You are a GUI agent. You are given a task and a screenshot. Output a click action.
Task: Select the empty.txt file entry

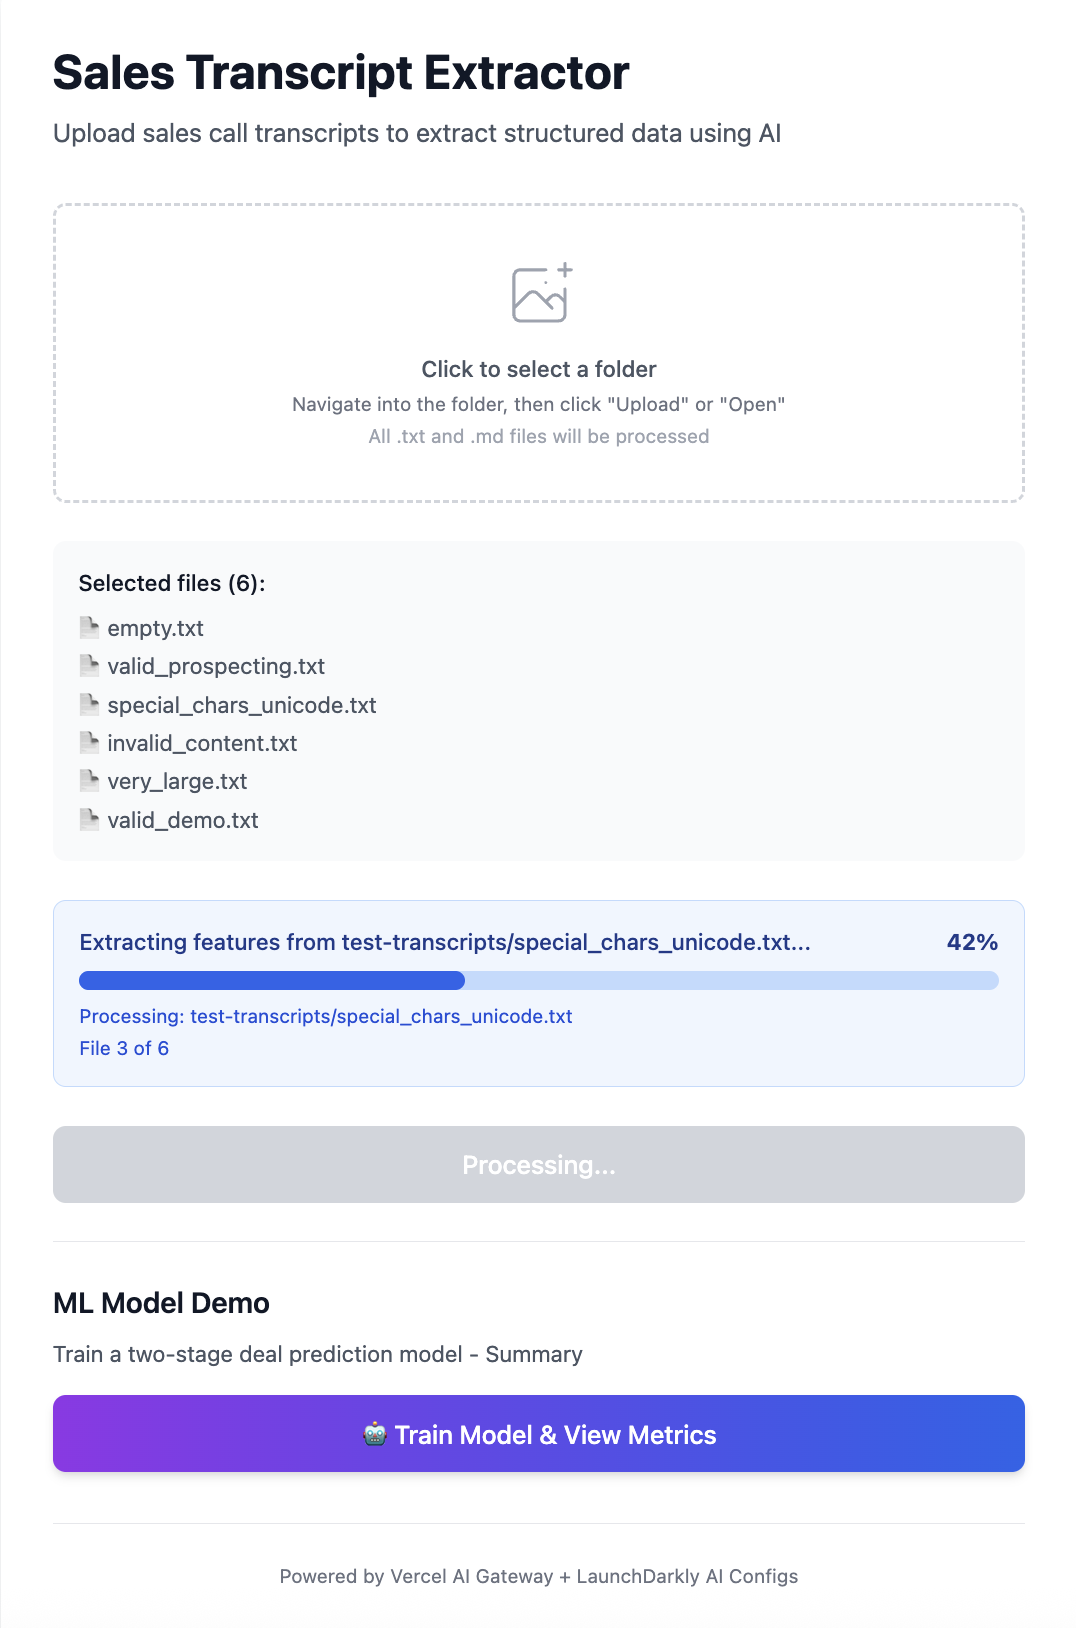155,627
